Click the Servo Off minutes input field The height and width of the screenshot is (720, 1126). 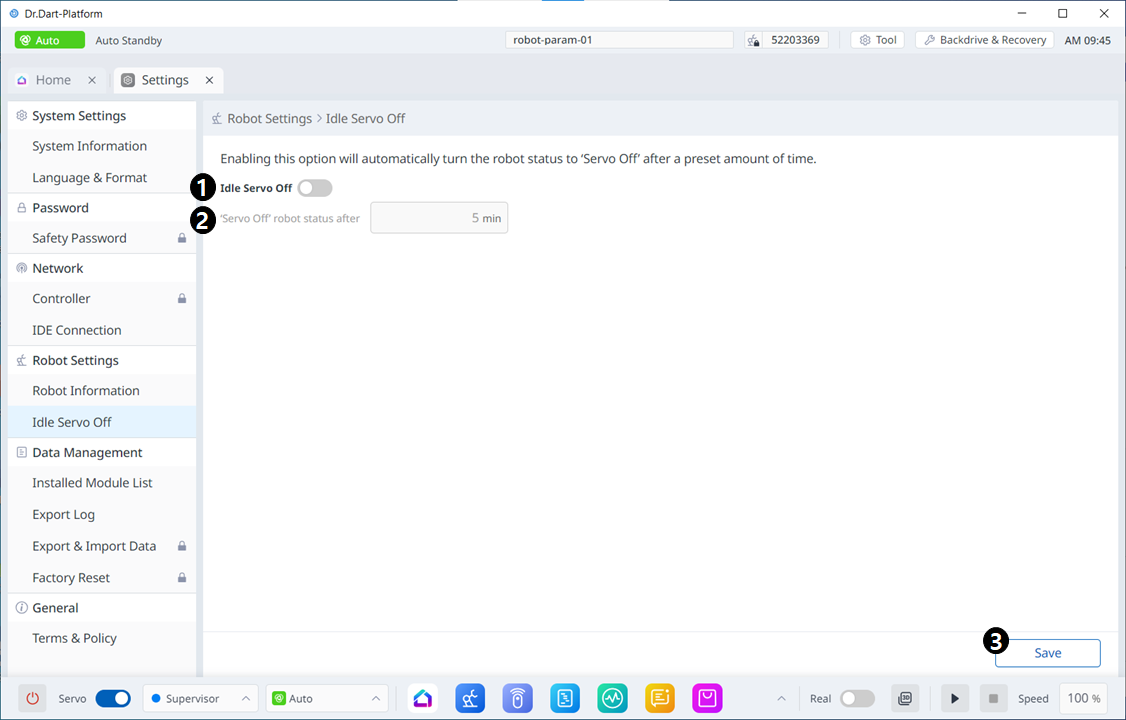pyautogui.click(x=438, y=218)
